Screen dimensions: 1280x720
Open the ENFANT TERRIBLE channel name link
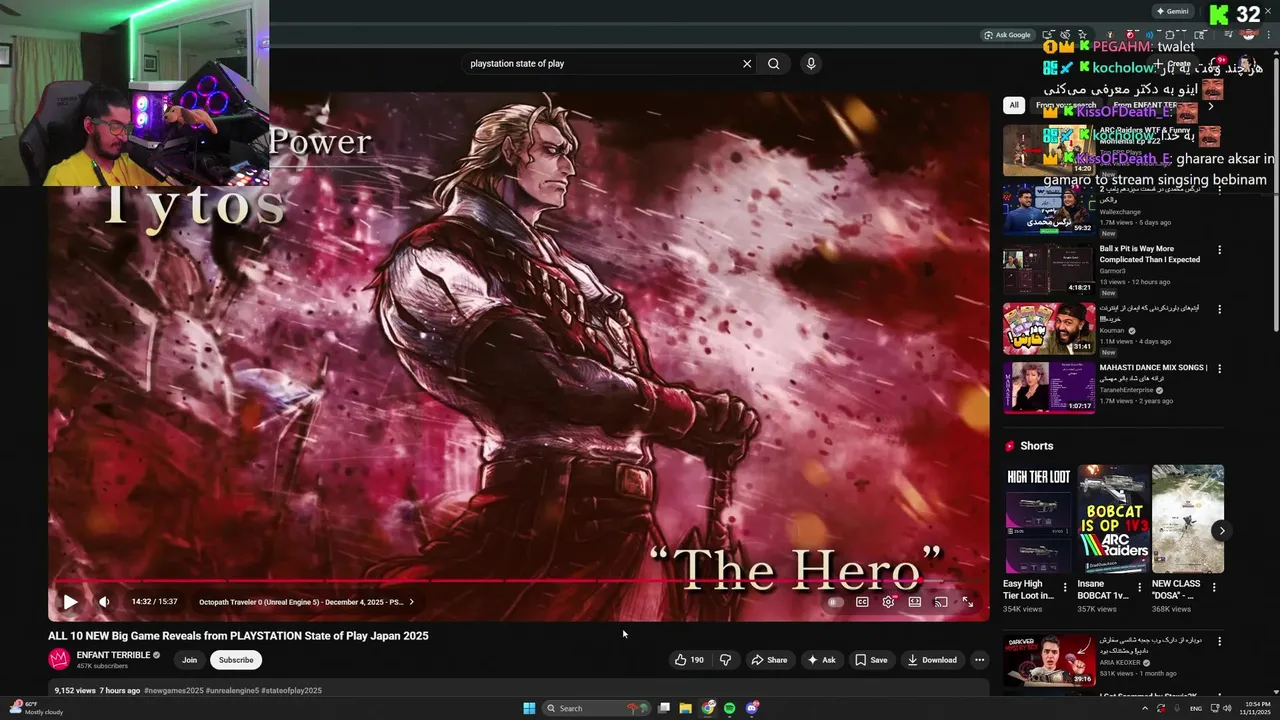(113, 655)
